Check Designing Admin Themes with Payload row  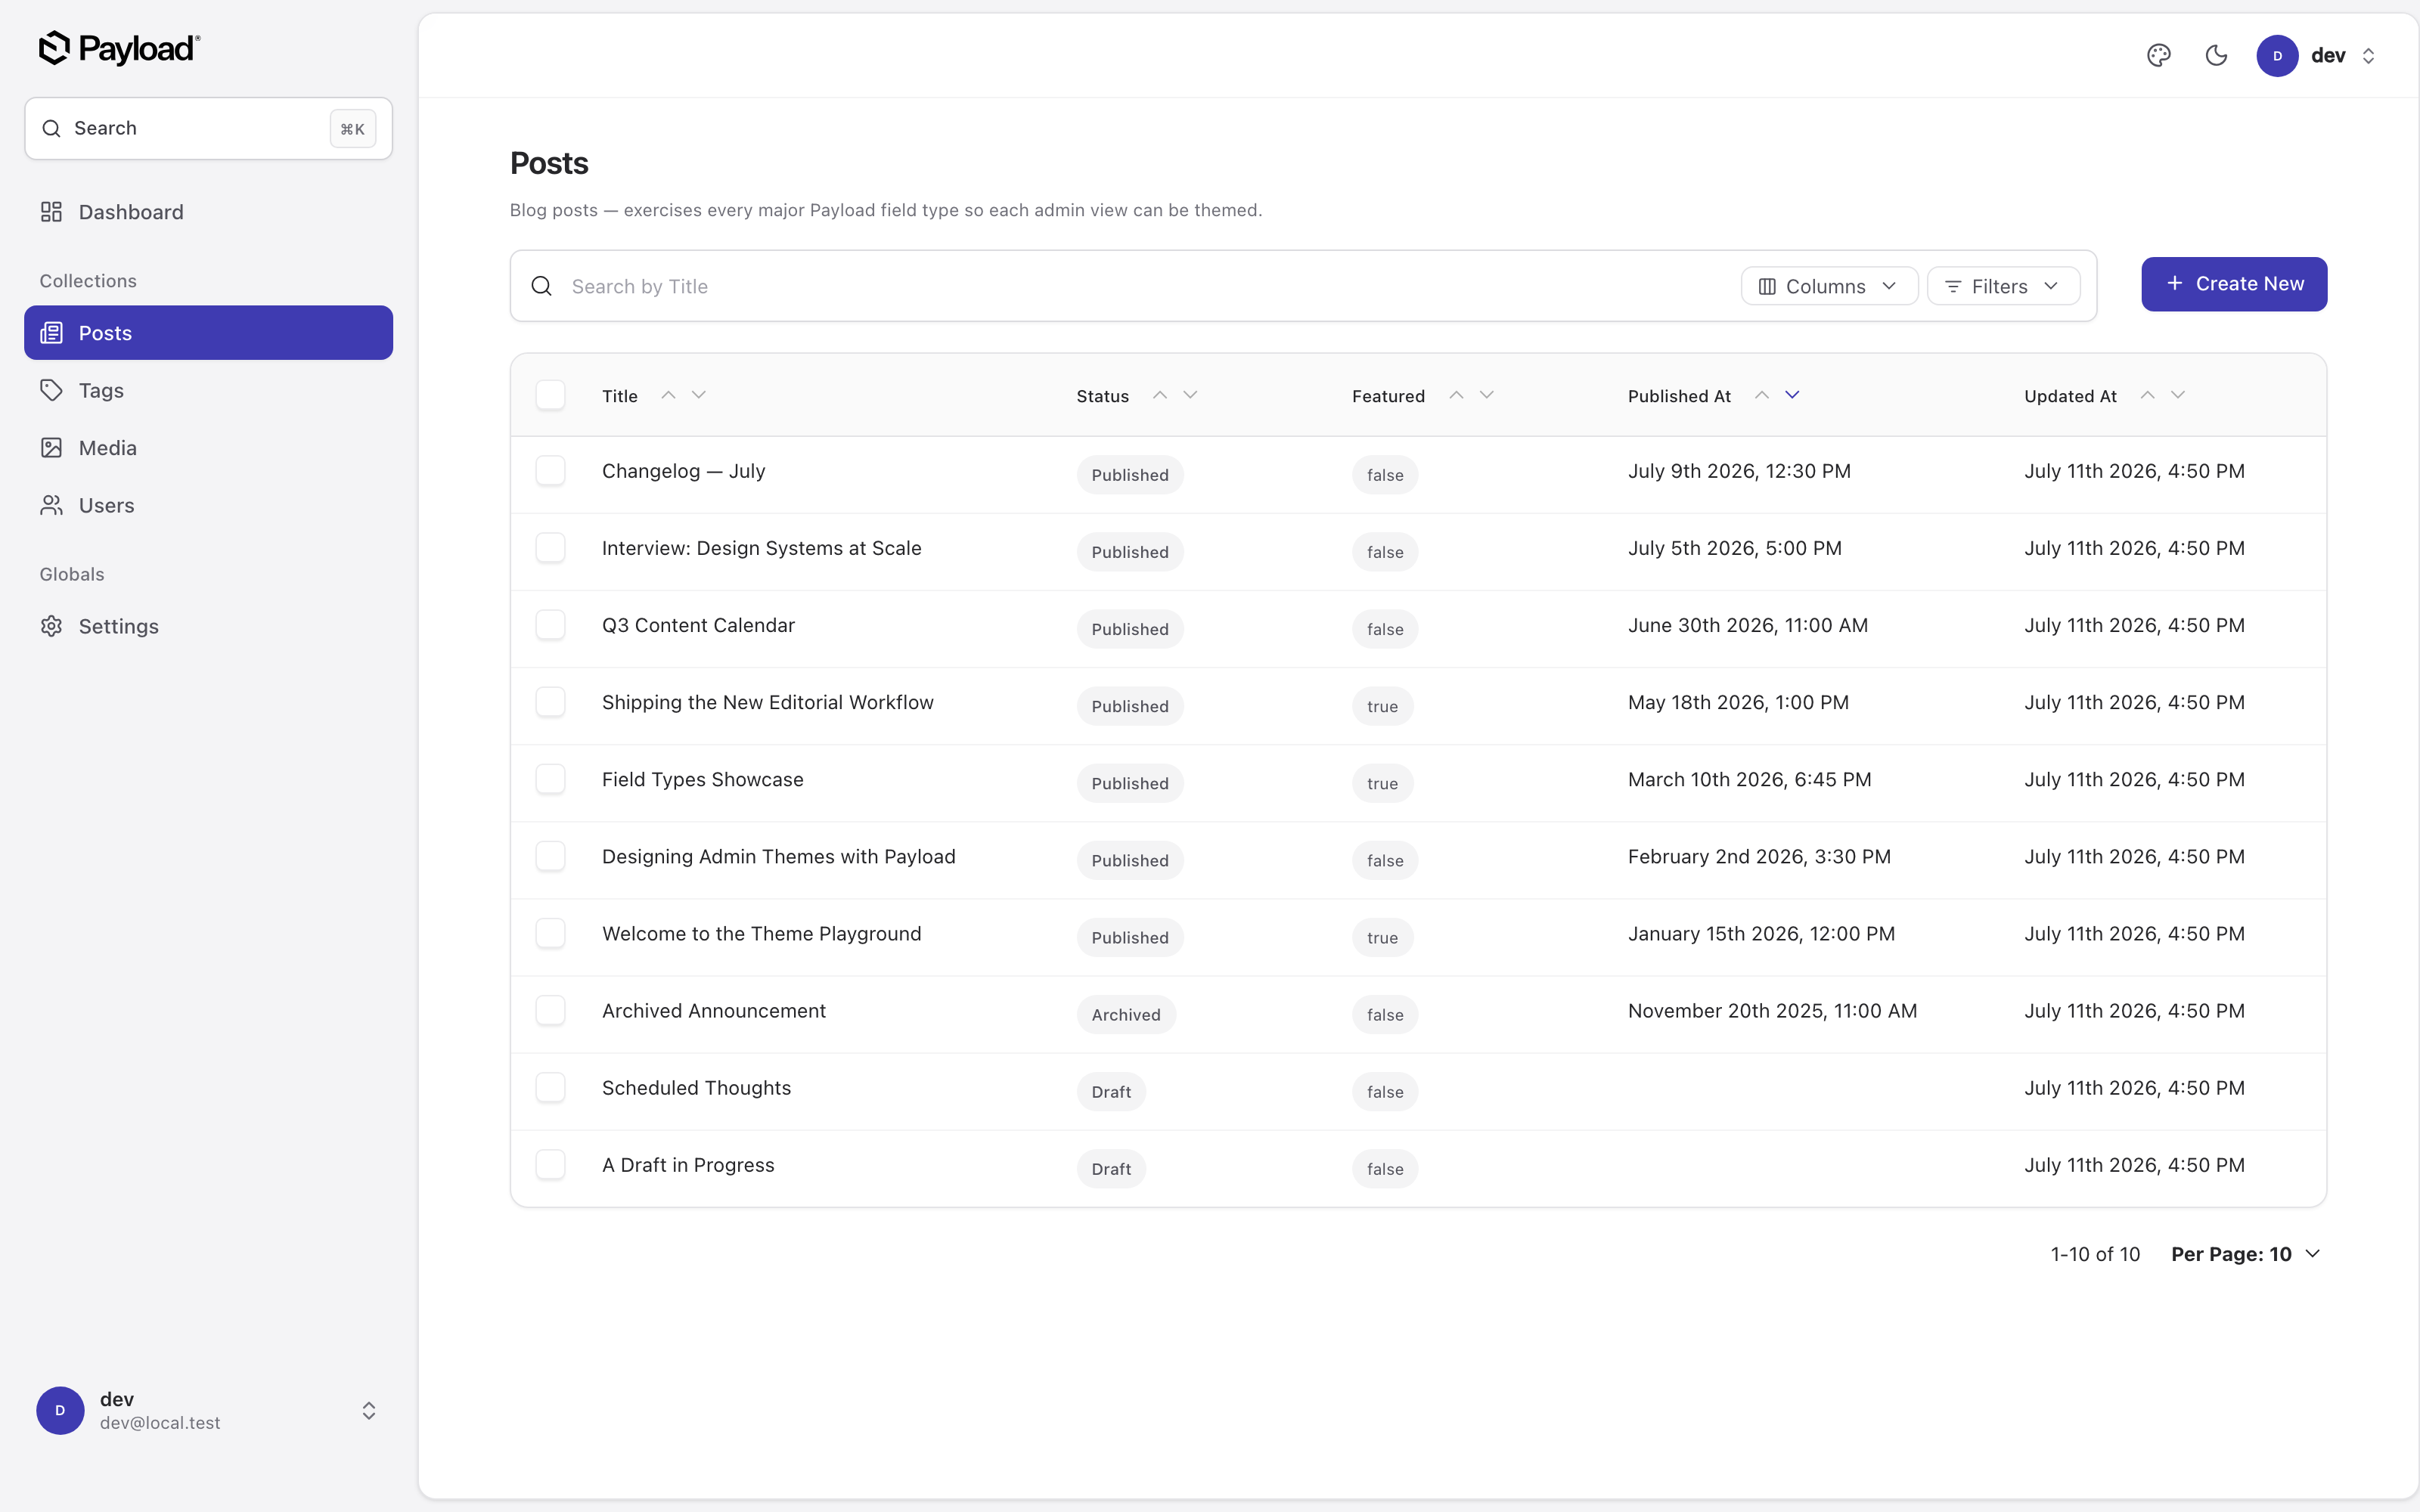550,856
